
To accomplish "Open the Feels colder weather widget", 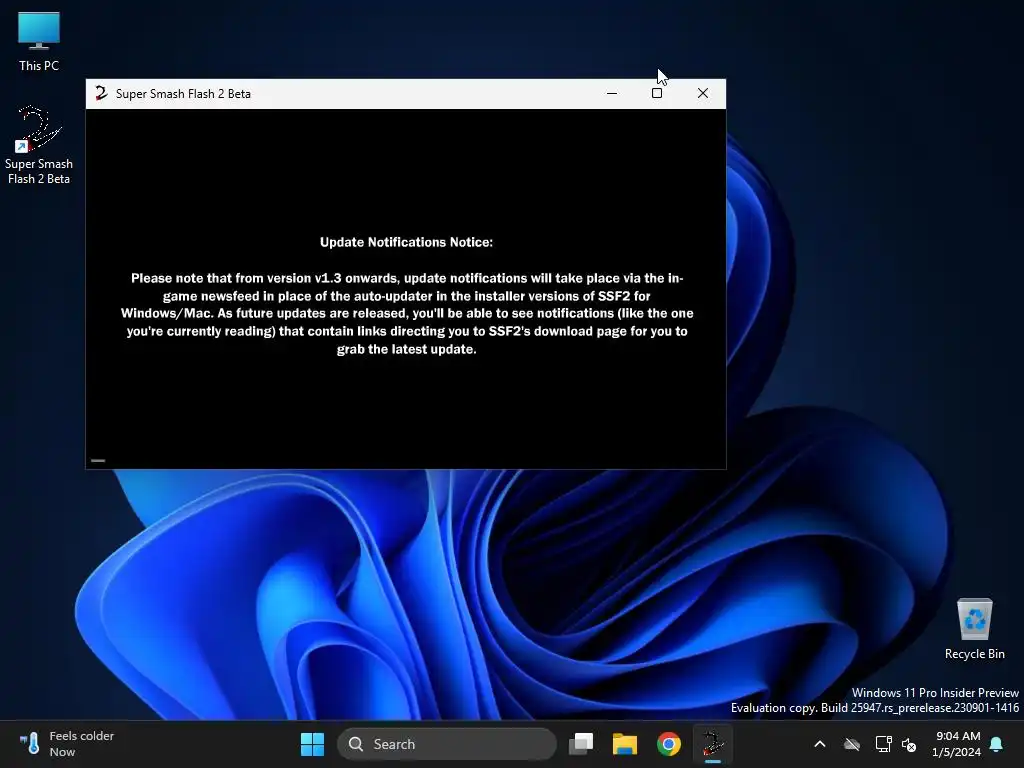I will [66, 744].
